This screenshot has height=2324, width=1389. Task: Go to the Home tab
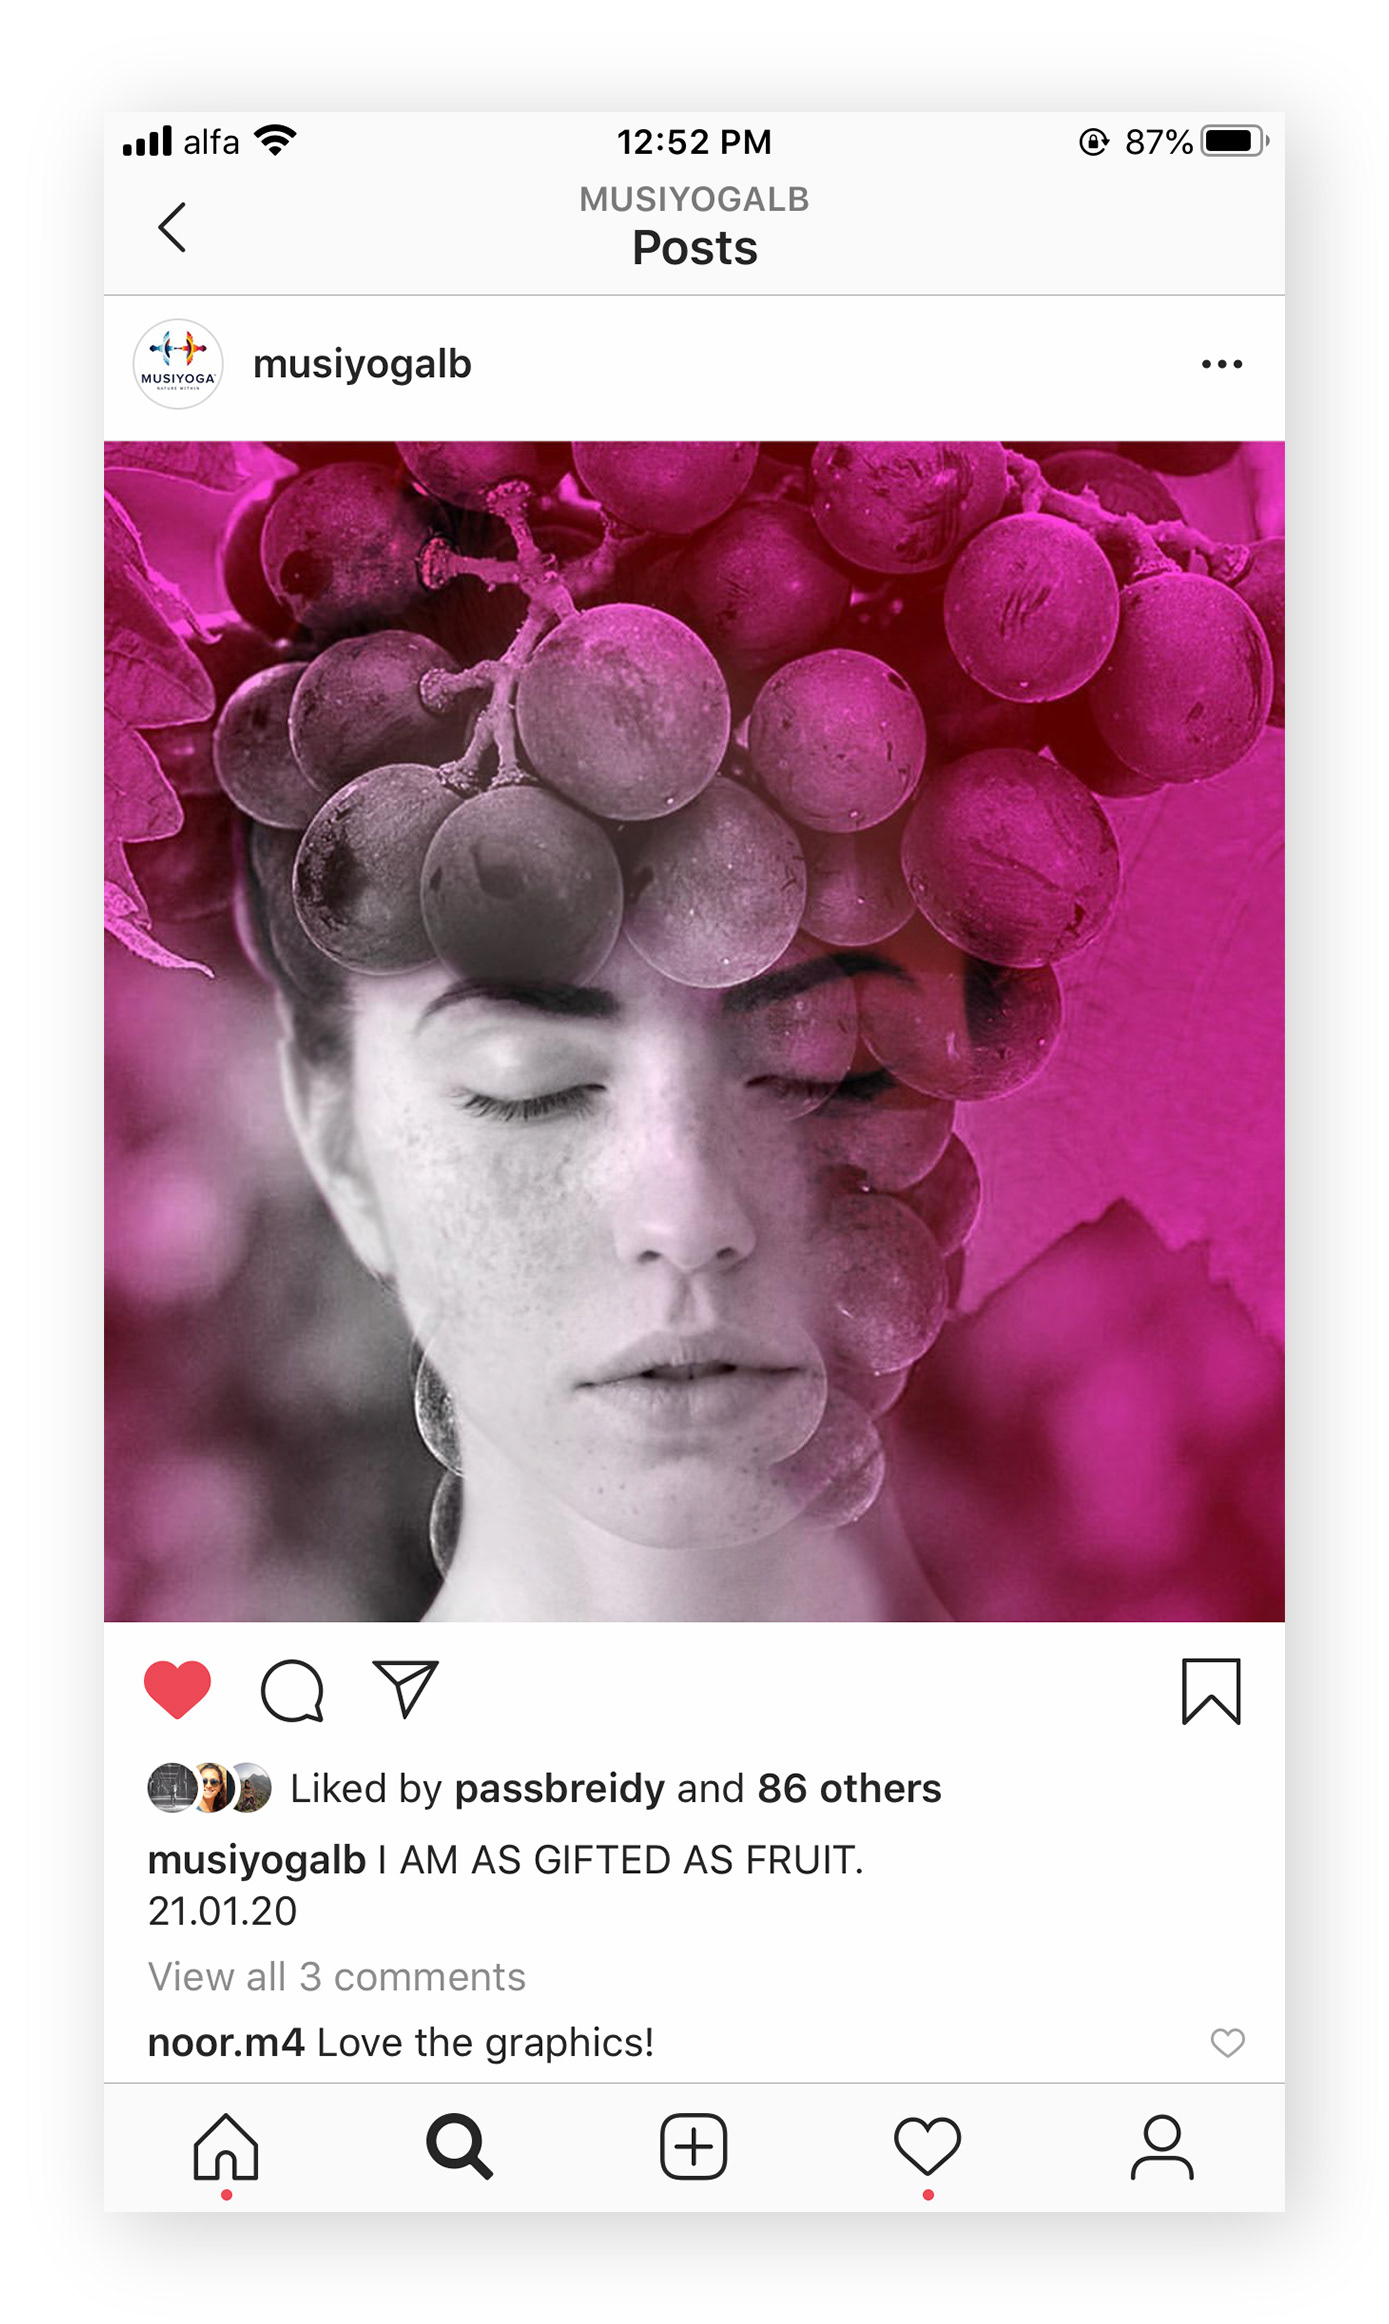pos(226,2147)
